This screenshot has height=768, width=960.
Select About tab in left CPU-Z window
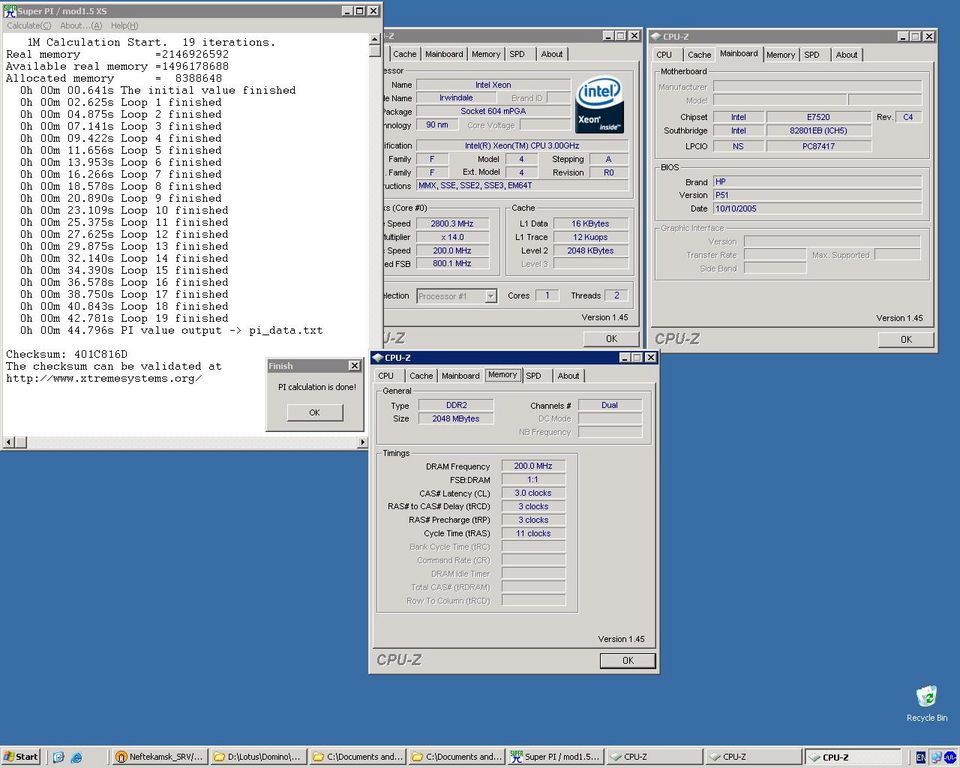coord(552,54)
